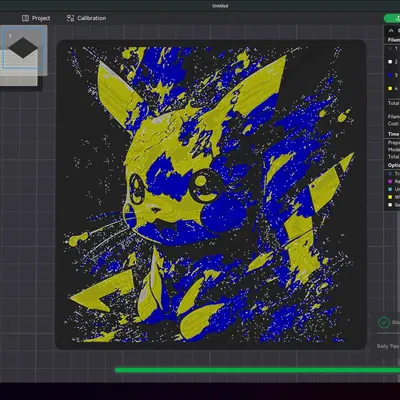Toggle the yellow Wipe legend swatch

tap(390, 197)
